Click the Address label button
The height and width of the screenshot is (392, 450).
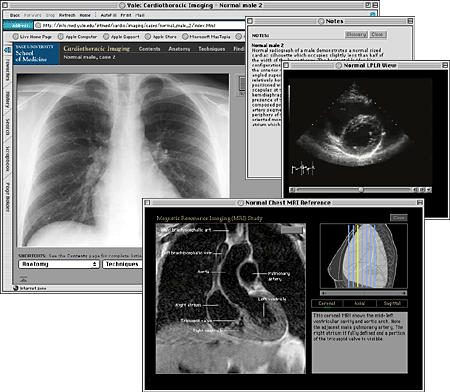pos(18,25)
